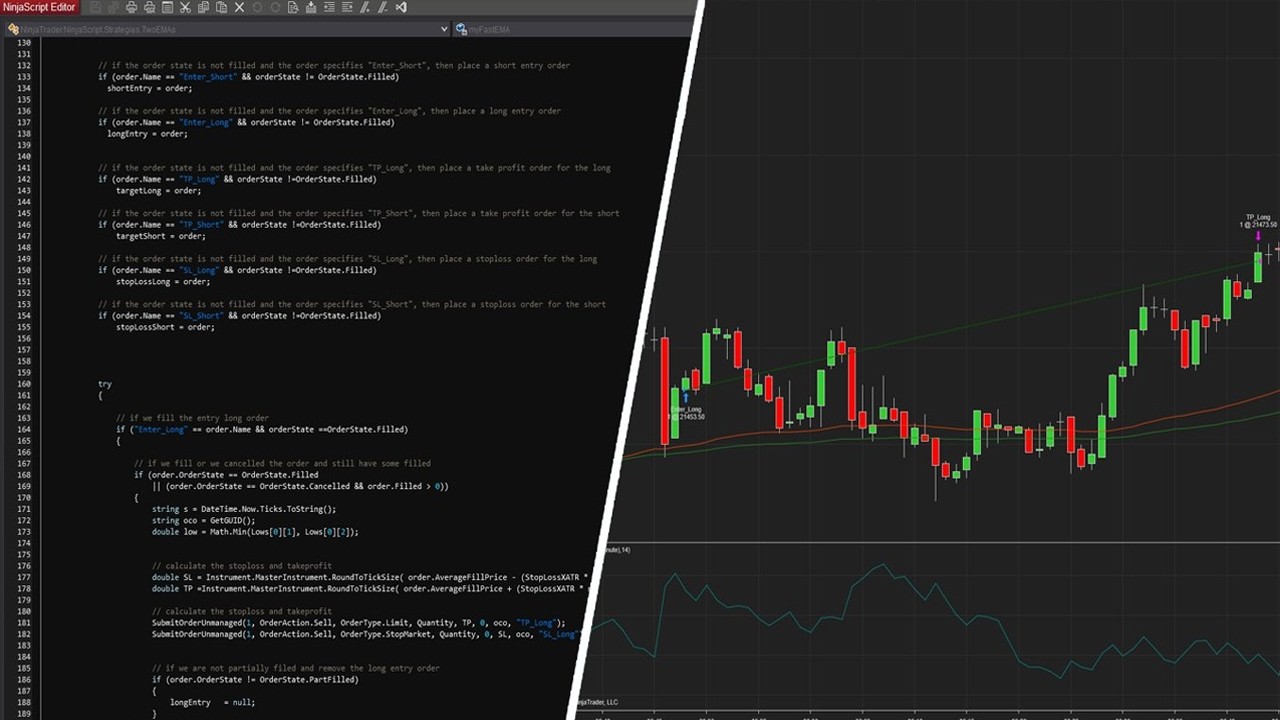The width and height of the screenshot is (1280, 720).
Task: Click line 138 'longEntry = order;'
Action: (147, 134)
